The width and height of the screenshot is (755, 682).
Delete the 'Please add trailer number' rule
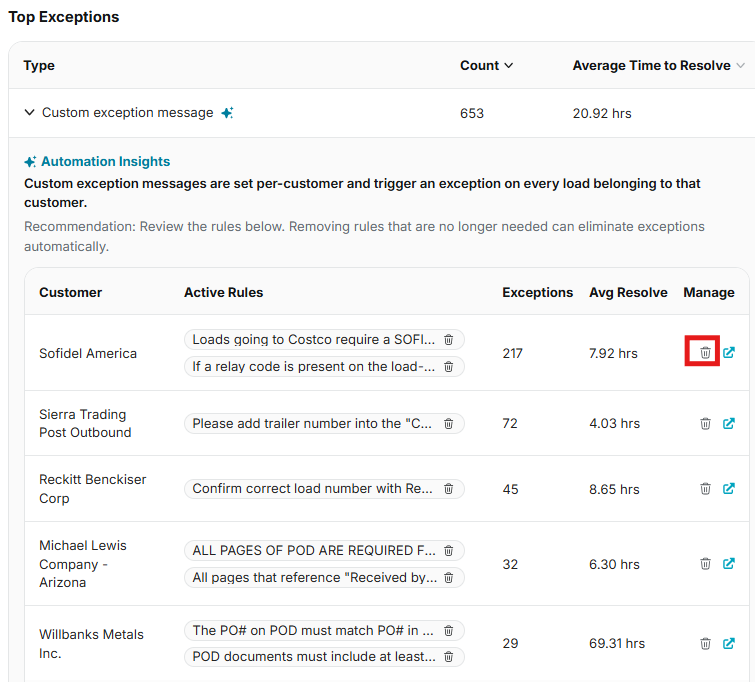tap(448, 423)
